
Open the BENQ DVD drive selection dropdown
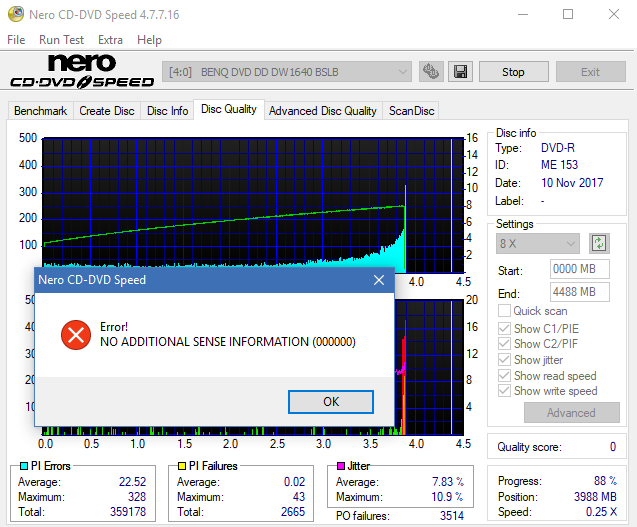pyautogui.click(x=287, y=72)
